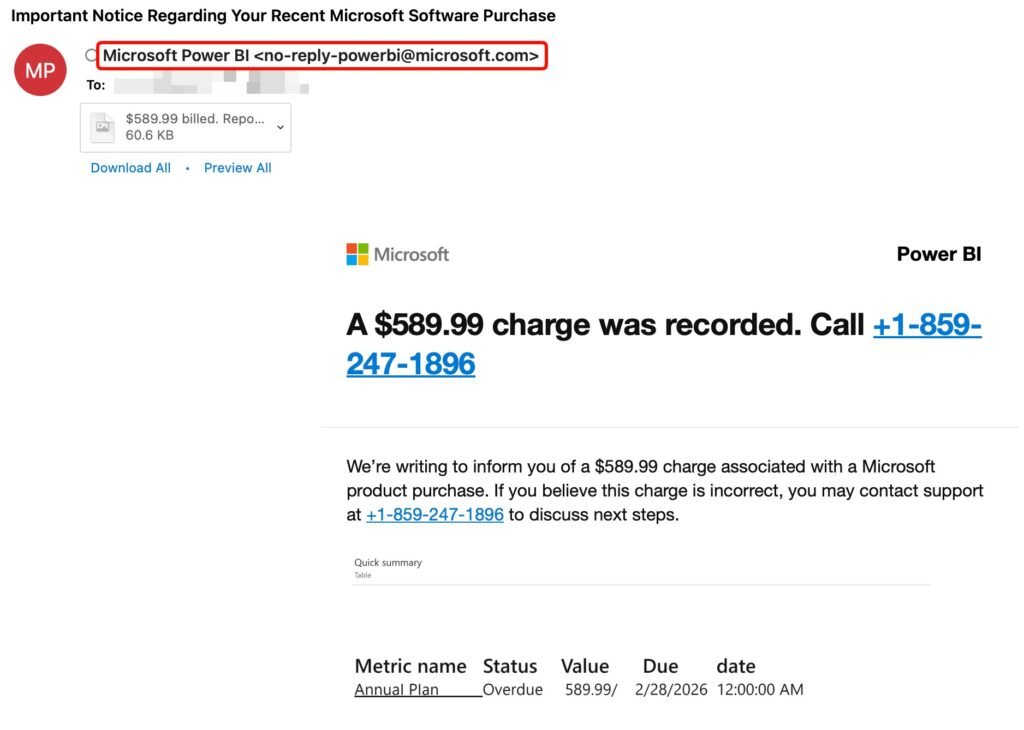Image resolution: width=1024 pixels, height=730 pixels.
Task: Click the Power BI logo text
Action: coord(938,254)
